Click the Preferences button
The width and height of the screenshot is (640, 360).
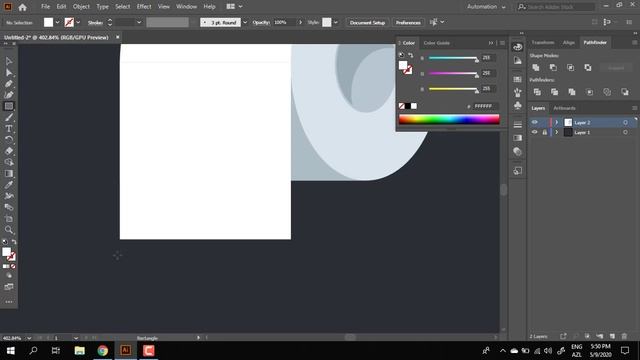pos(408,22)
